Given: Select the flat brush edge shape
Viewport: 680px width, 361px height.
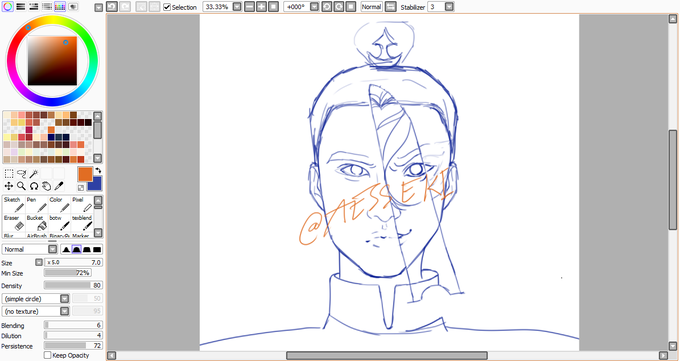Looking at the screenshot, I should 97,249.
